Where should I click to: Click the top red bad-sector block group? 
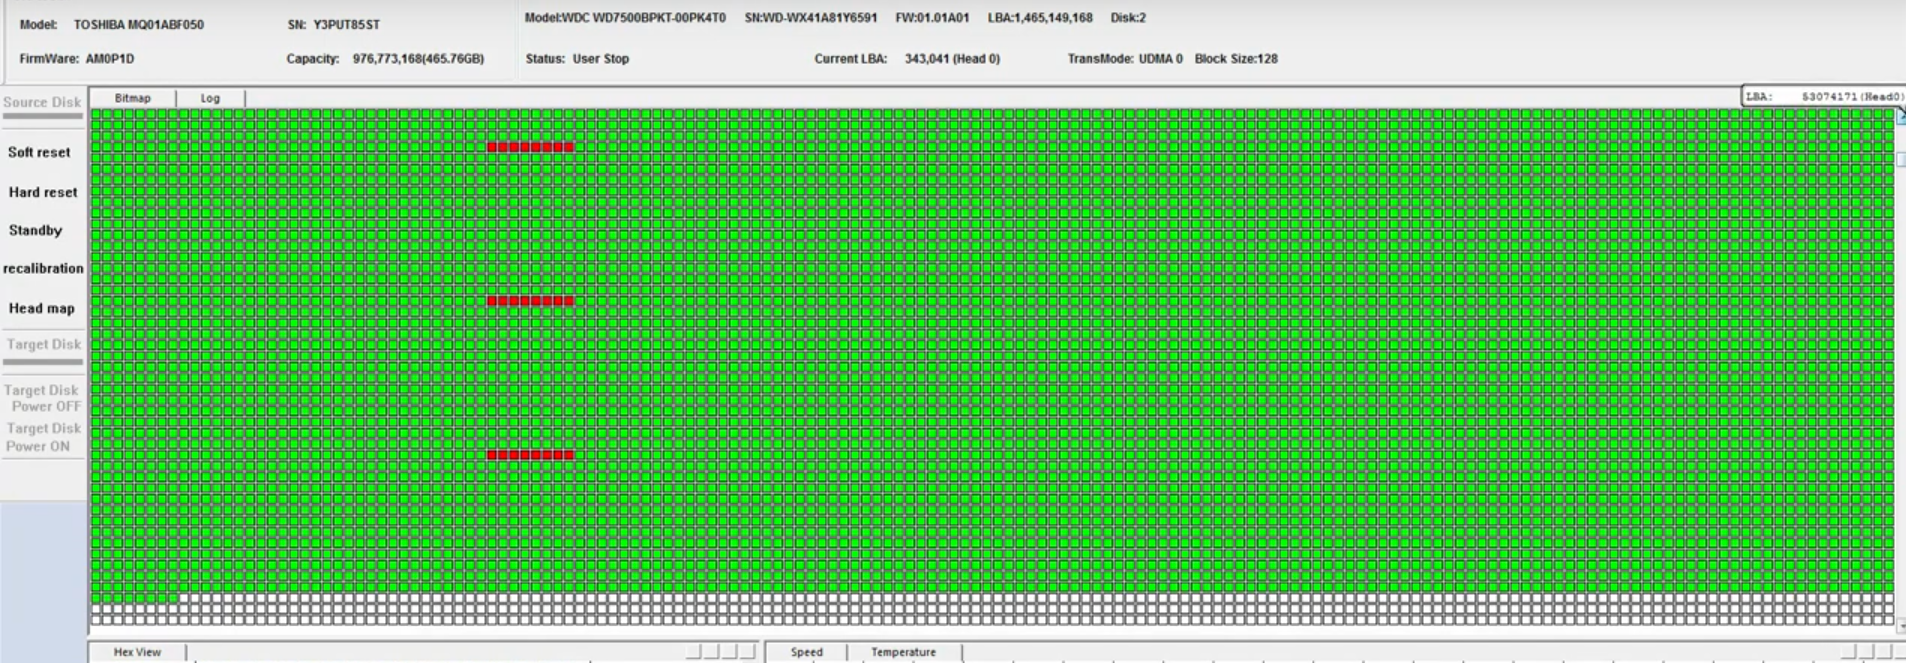click(x=531, y=147)
